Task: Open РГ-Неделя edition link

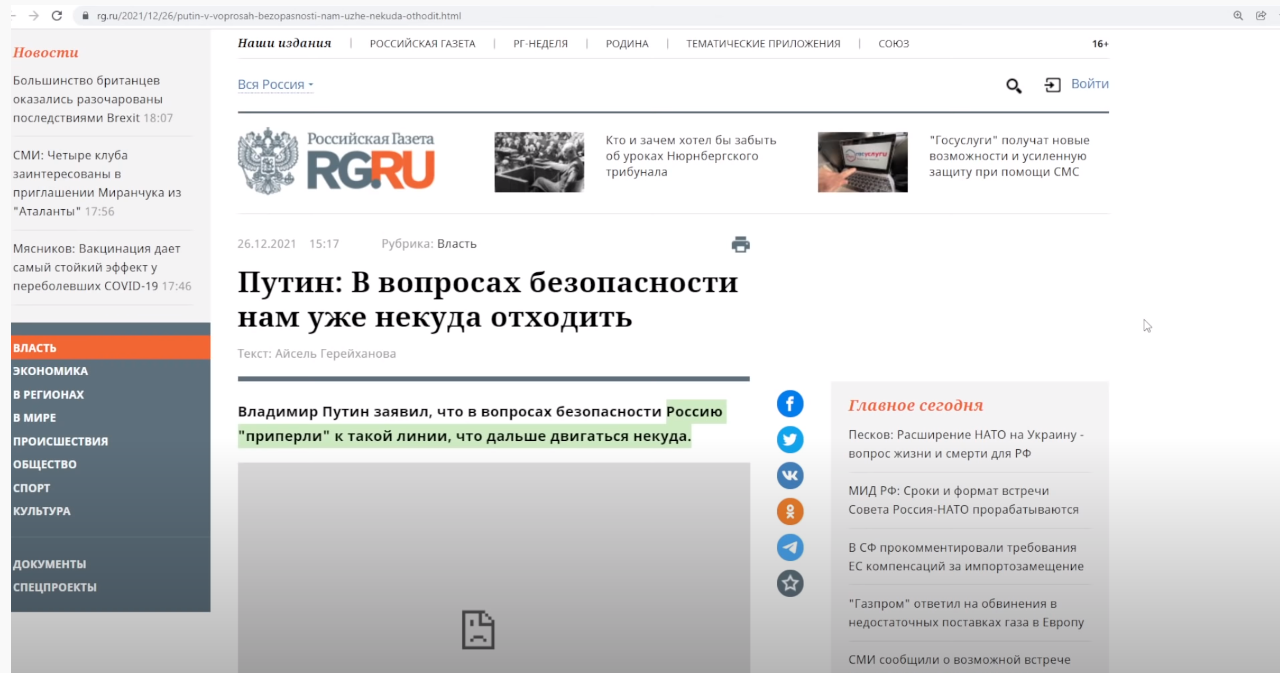Action: pos(541,44)
